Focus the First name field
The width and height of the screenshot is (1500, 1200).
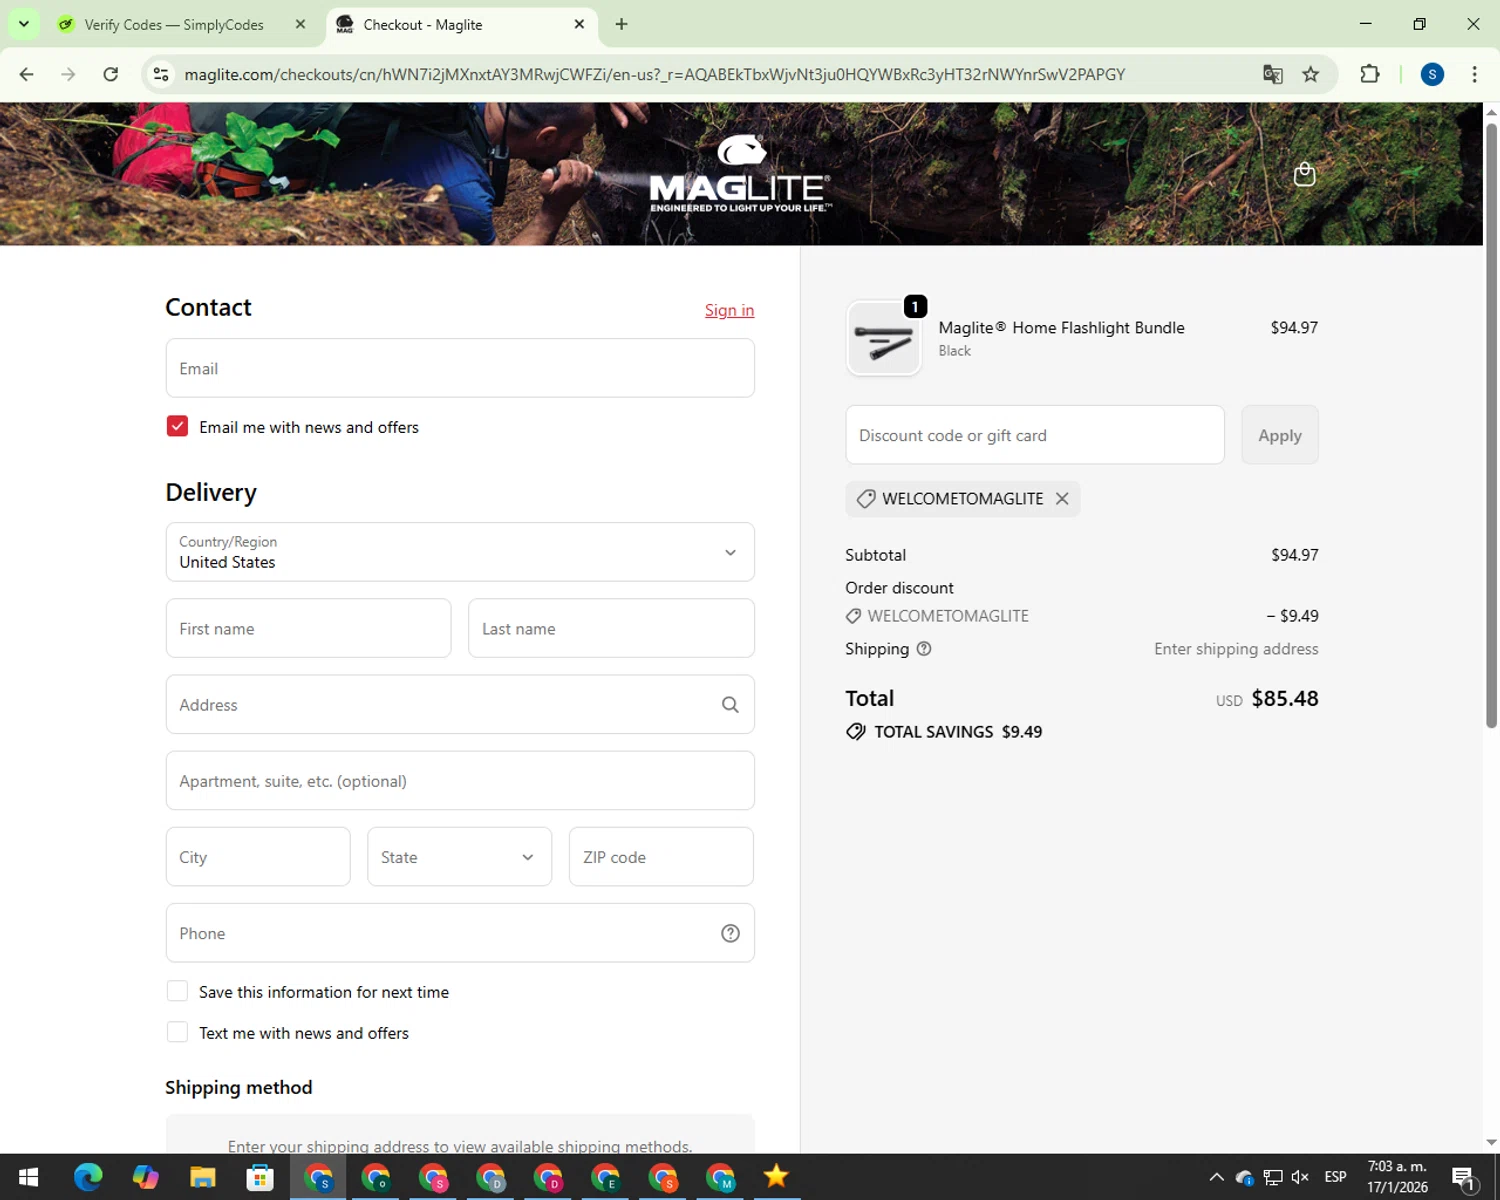[308, 628]
